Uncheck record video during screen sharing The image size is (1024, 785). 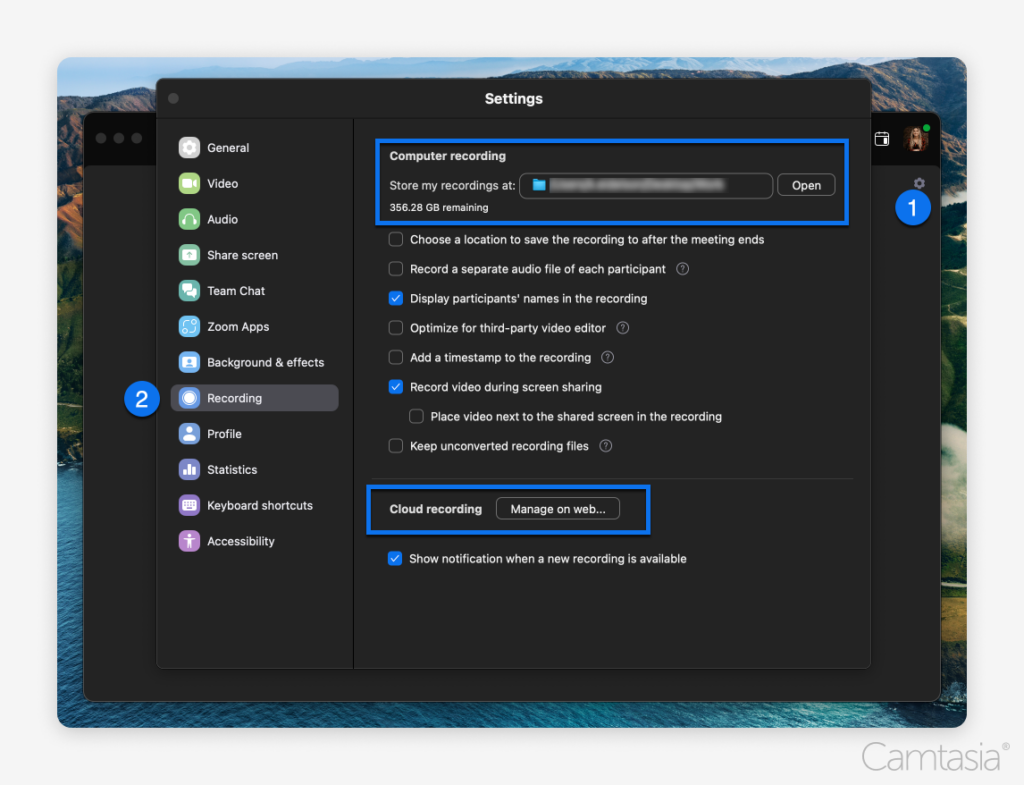pos(396,387)
